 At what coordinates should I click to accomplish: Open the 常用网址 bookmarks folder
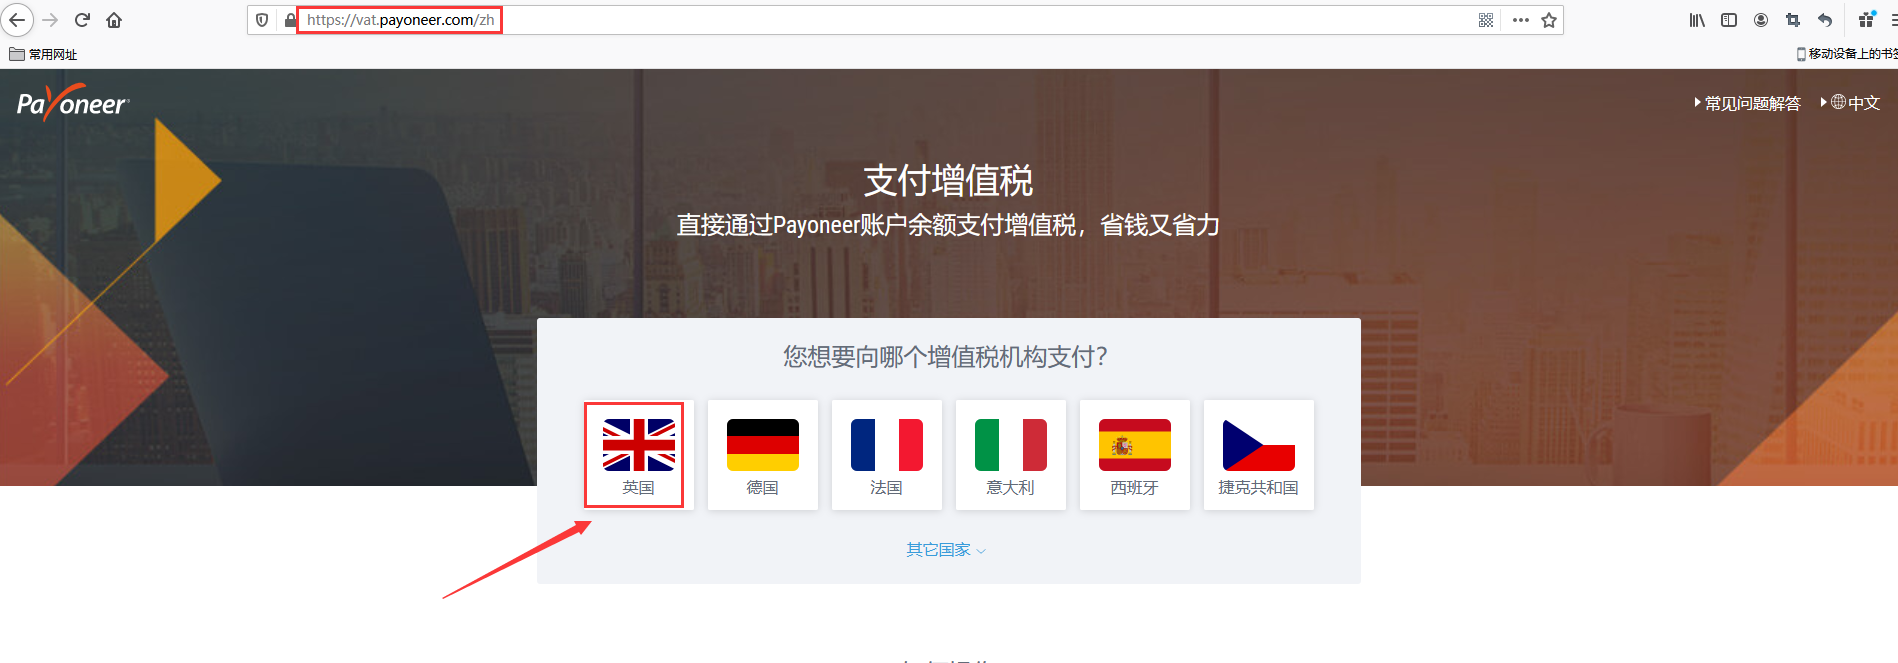pyautogui.click(x=43, y=54)
